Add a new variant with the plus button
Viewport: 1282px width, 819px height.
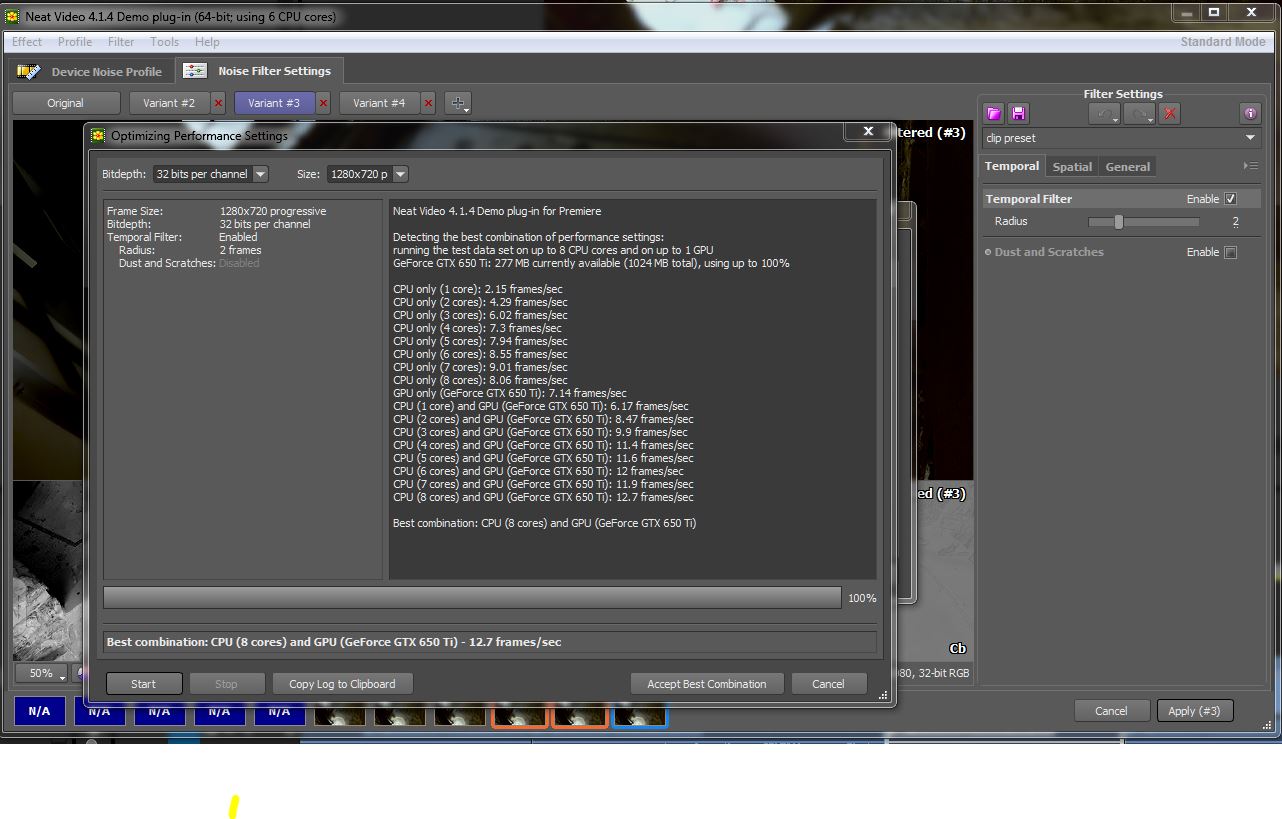457,103
